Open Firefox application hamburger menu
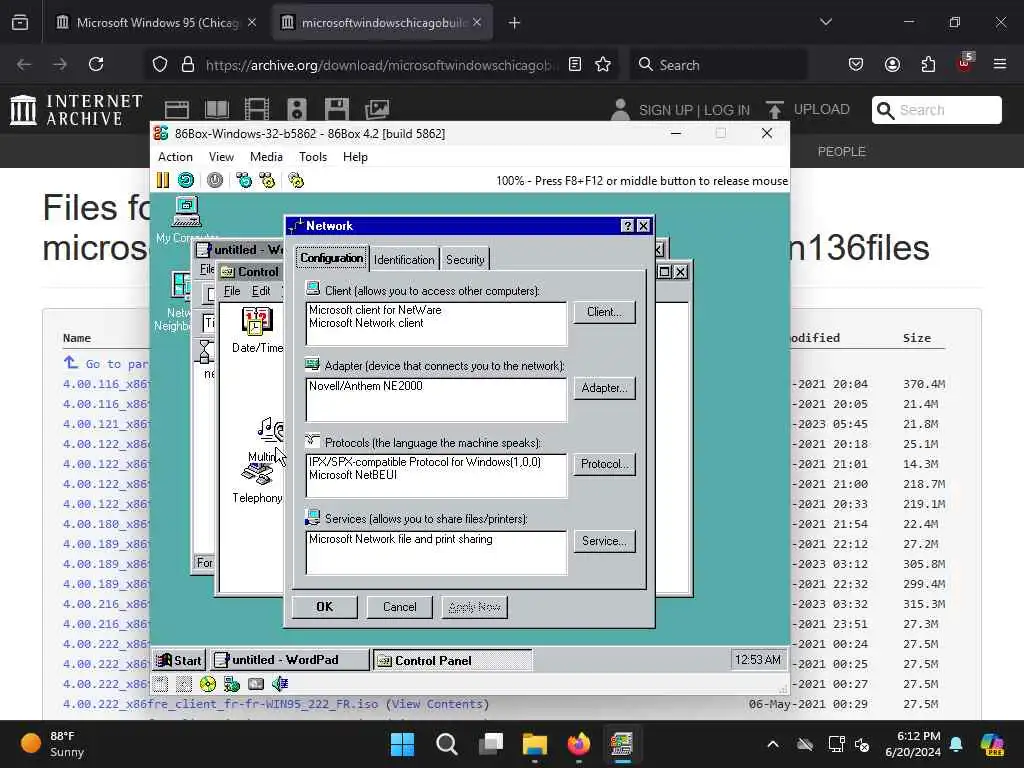 coord(1000,64)
